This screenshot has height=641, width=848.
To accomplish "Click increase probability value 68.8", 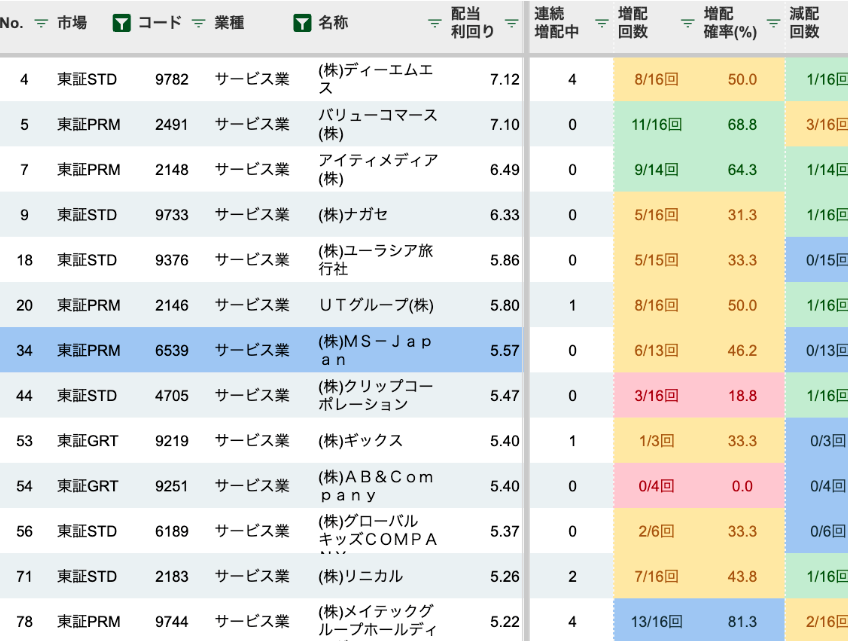I will tap(742, 125).
